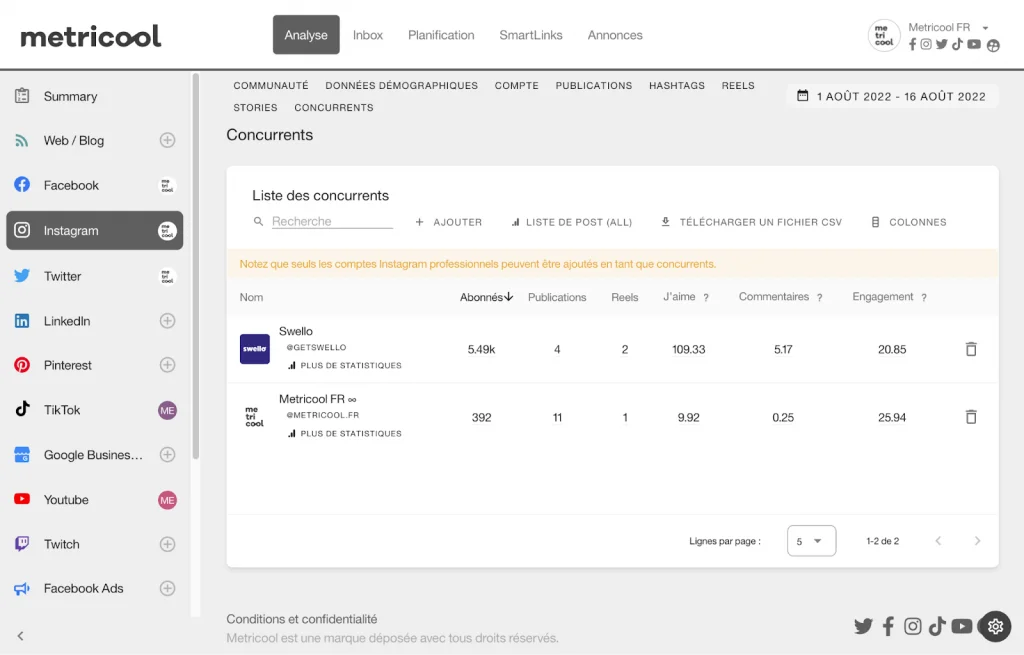Screen dimensions: 1024x655
Task: Add Facebook Ads connection plus icon
Action: (167, 588)
